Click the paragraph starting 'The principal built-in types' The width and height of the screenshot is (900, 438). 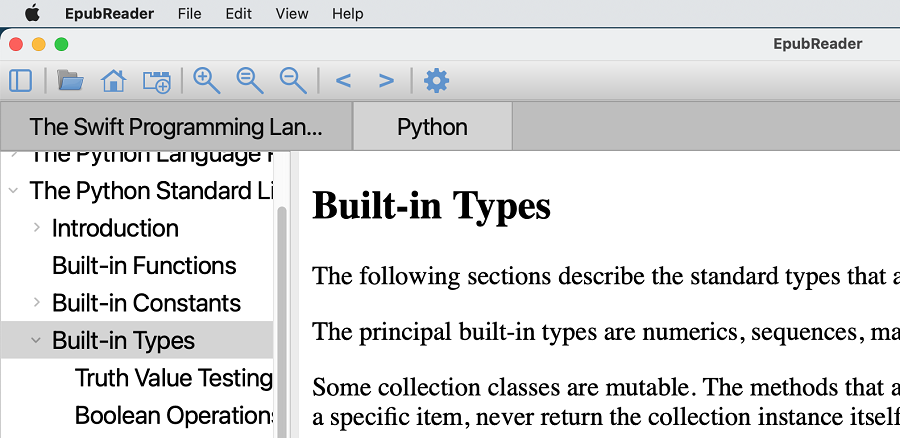coord(606,332)
